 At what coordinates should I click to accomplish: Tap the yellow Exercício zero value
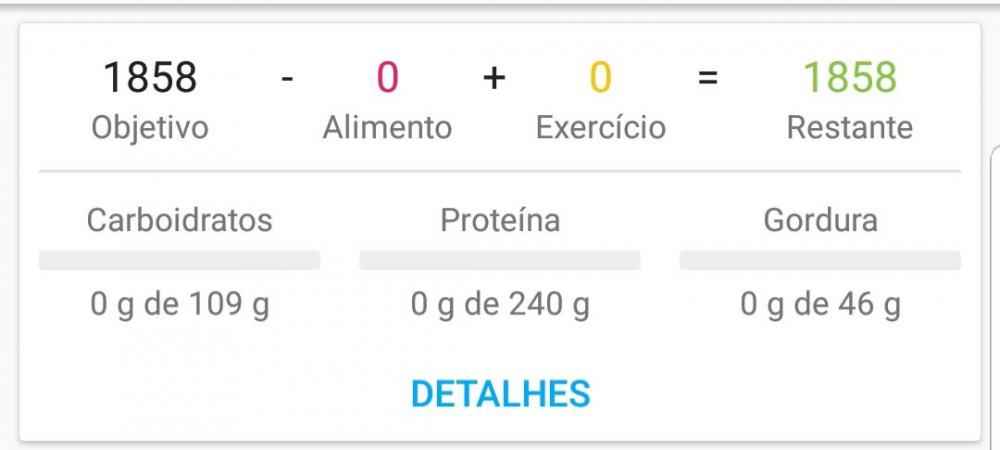point(600,78)
